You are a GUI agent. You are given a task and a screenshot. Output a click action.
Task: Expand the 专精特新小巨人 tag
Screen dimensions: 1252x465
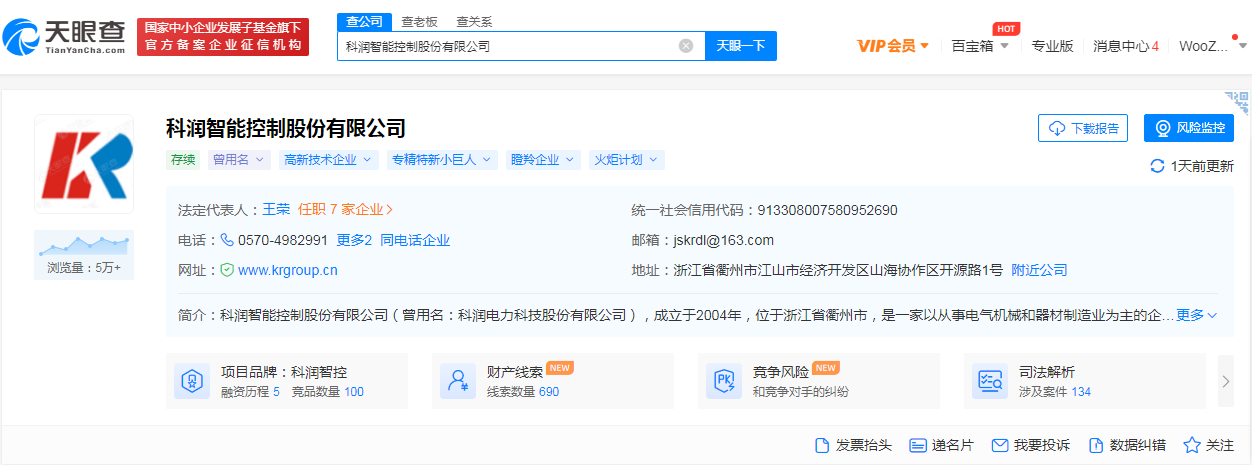pos(441,160)
